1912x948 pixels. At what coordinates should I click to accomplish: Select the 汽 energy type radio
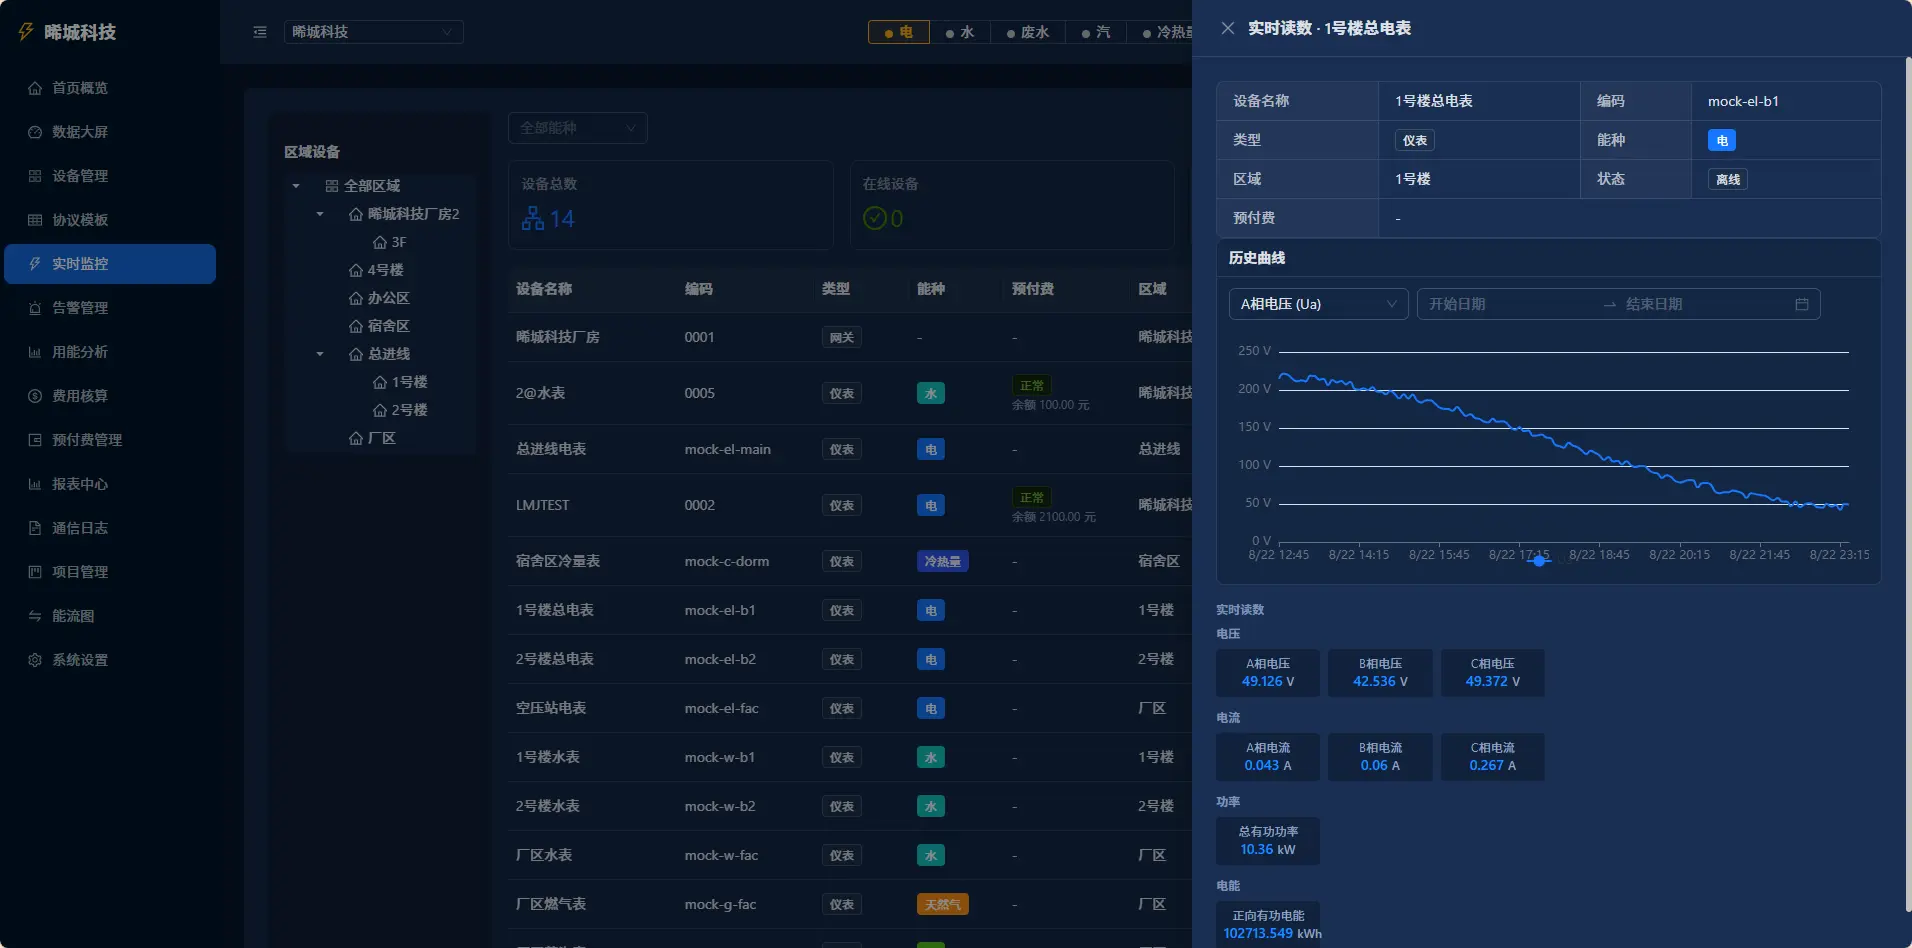point(1096,32)
